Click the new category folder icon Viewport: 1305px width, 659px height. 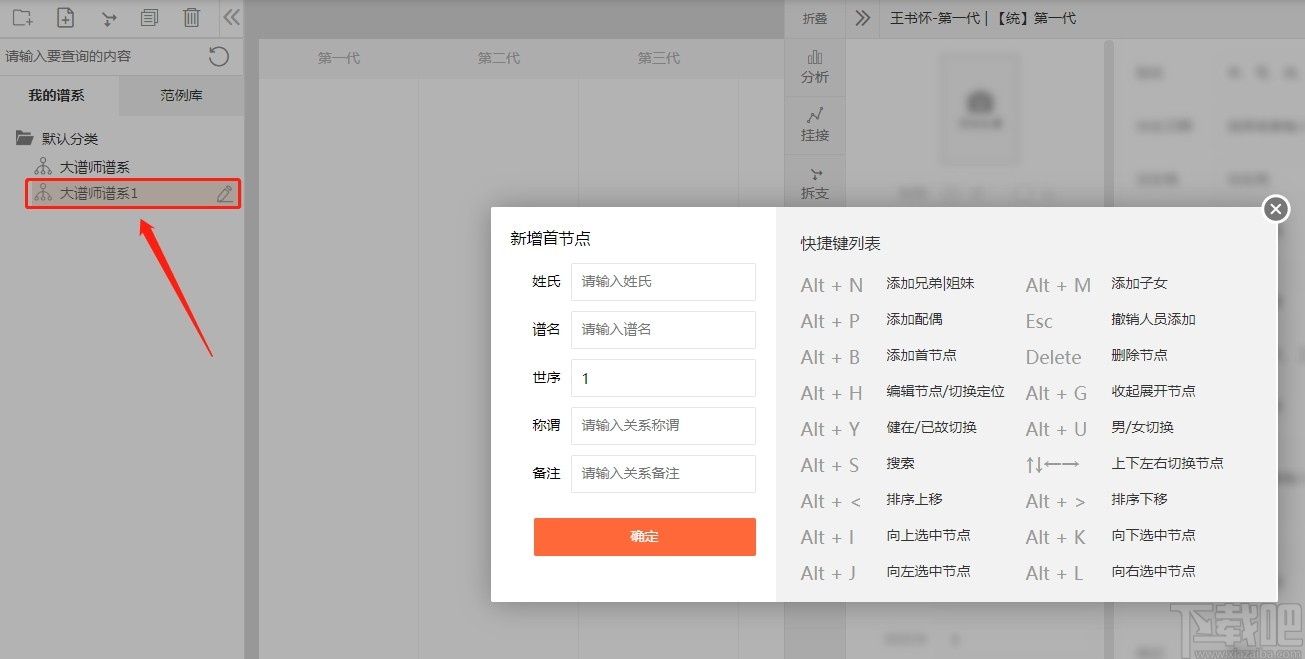22,17
